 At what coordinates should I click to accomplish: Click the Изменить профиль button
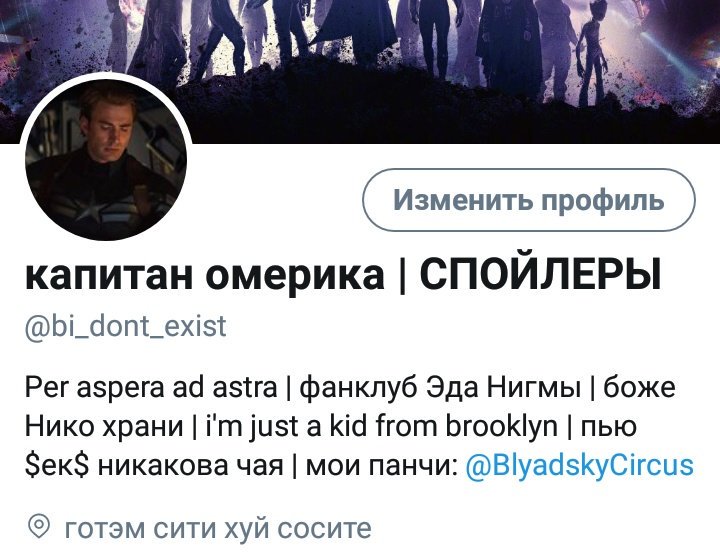(529, 200)
